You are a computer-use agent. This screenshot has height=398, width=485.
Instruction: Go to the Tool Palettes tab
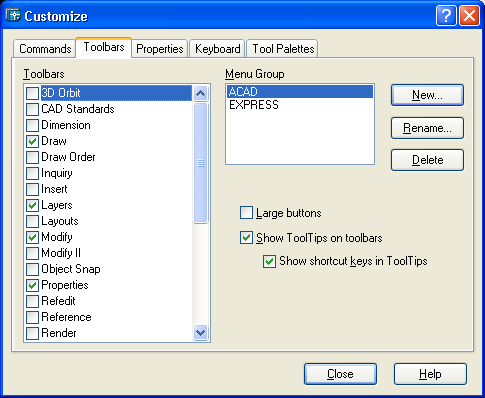click(283, 49)
